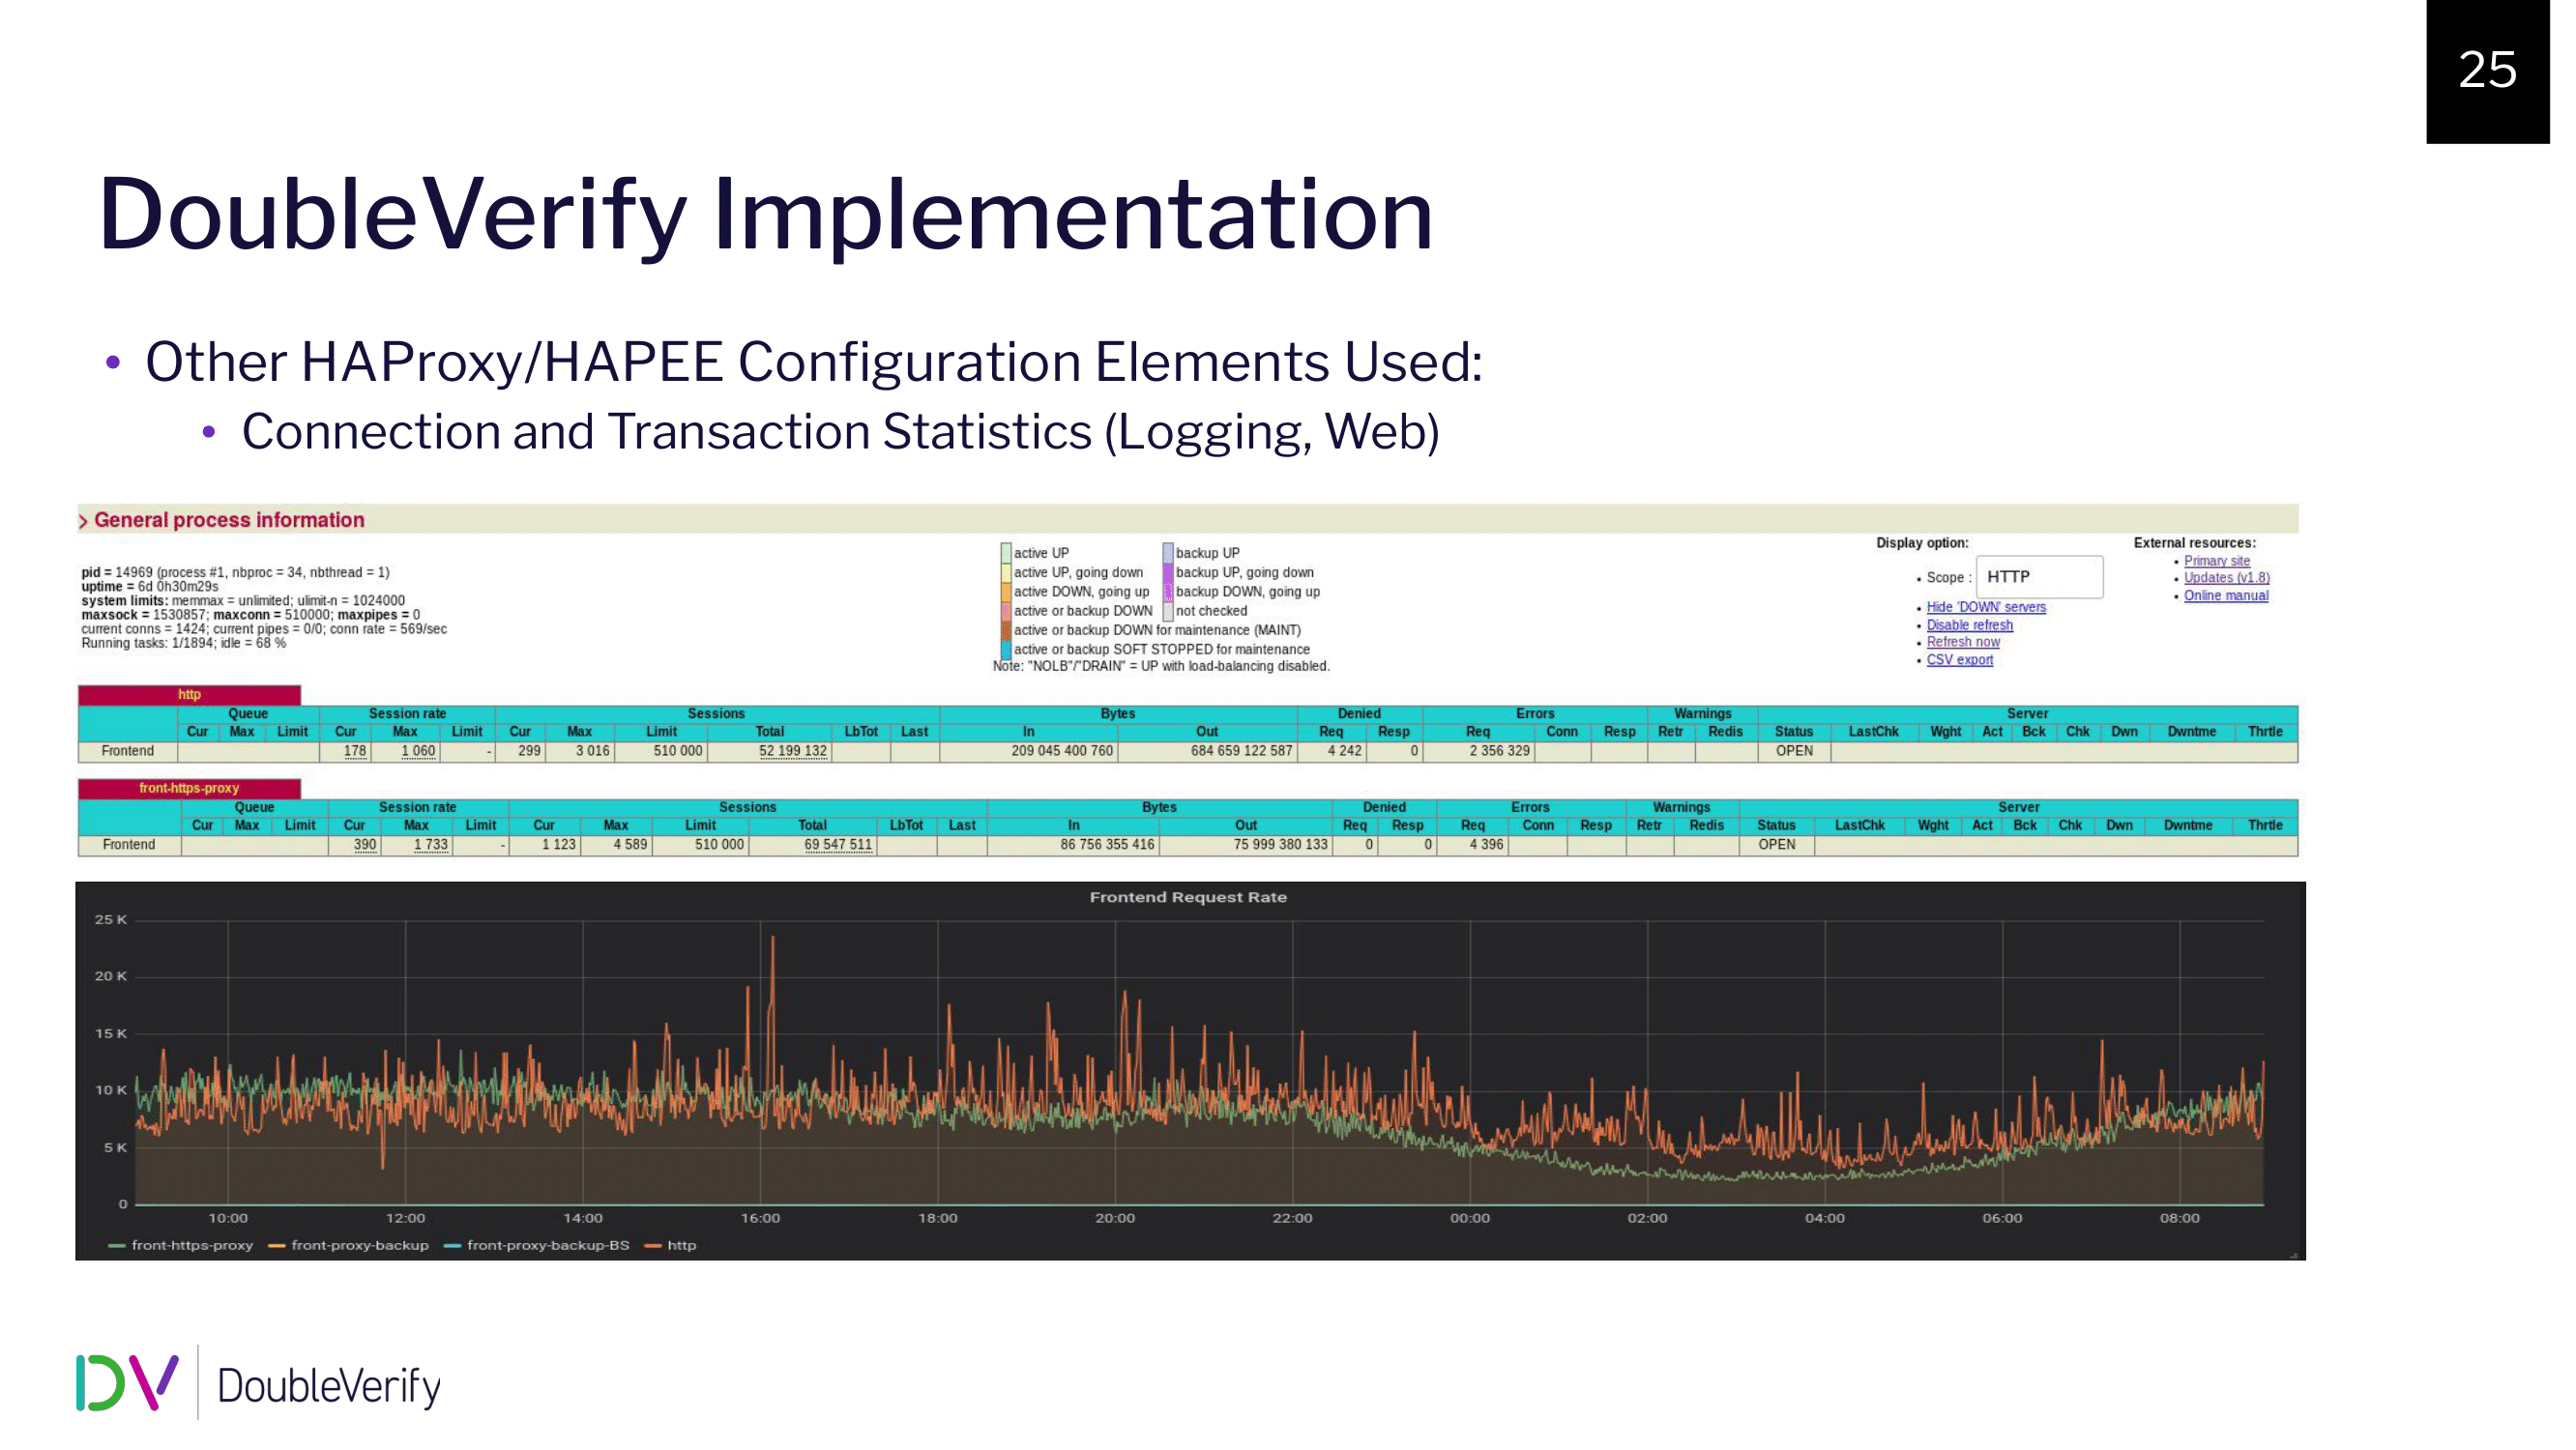Click Hide 'DOWN' servers link

click(1986, 608)
